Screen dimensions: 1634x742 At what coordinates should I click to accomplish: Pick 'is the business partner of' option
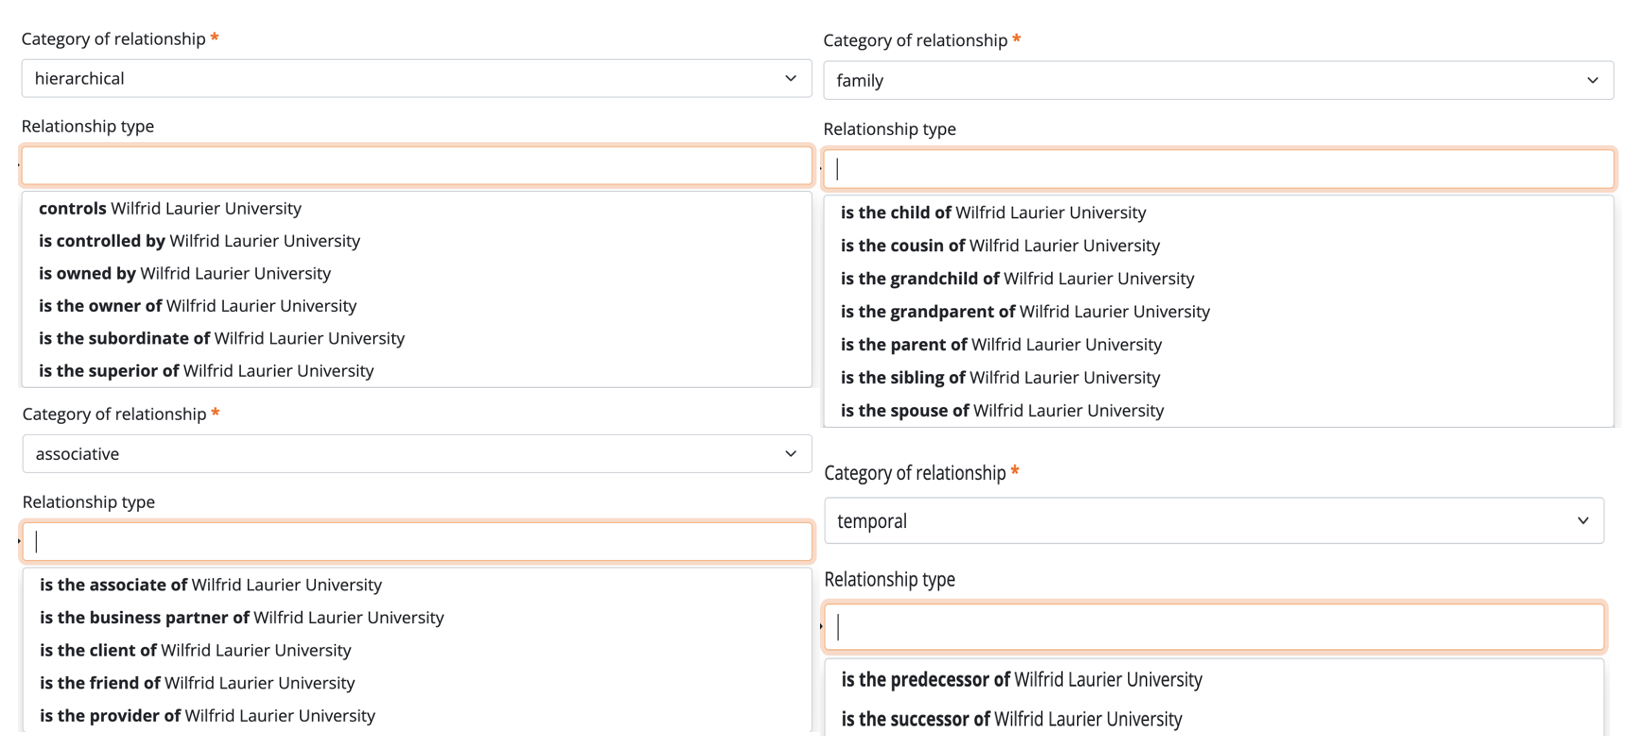pyautogui.click(x=241, y=618)
